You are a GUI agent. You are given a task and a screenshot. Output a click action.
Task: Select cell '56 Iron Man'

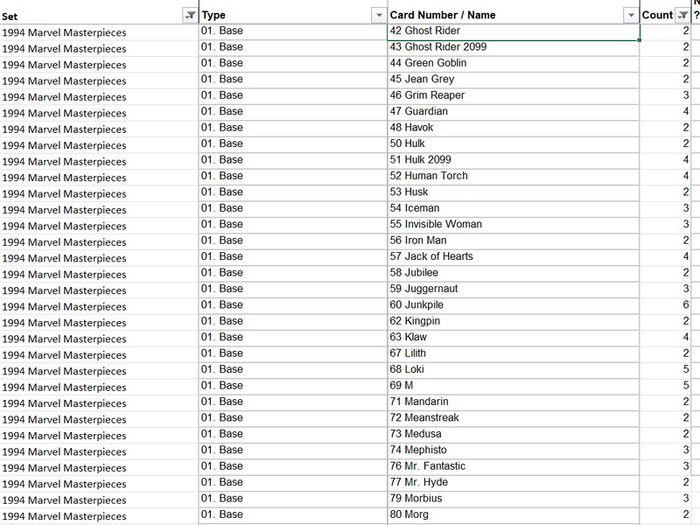pos(513,241)
